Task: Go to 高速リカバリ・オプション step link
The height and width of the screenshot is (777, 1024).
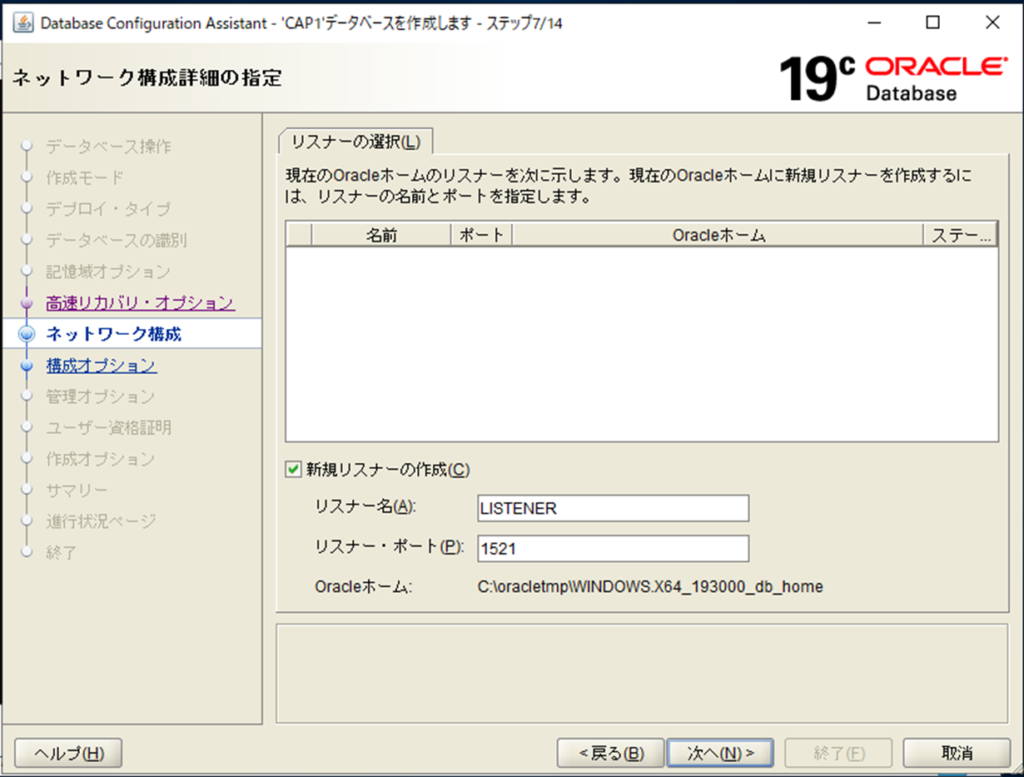Action: point(140,303)
